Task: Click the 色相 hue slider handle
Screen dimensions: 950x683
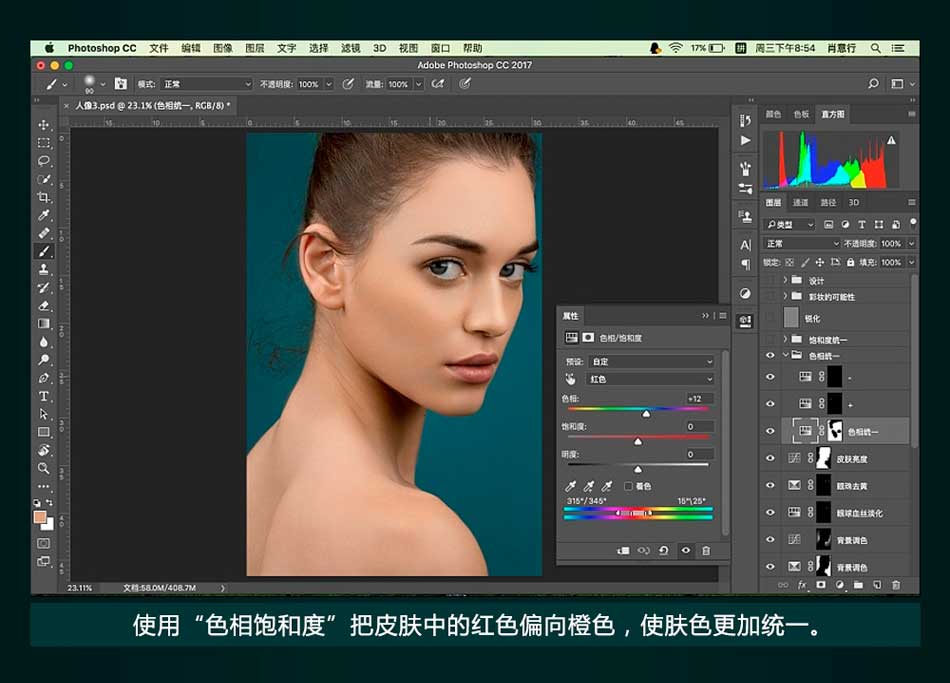Action: pos(646,412)
